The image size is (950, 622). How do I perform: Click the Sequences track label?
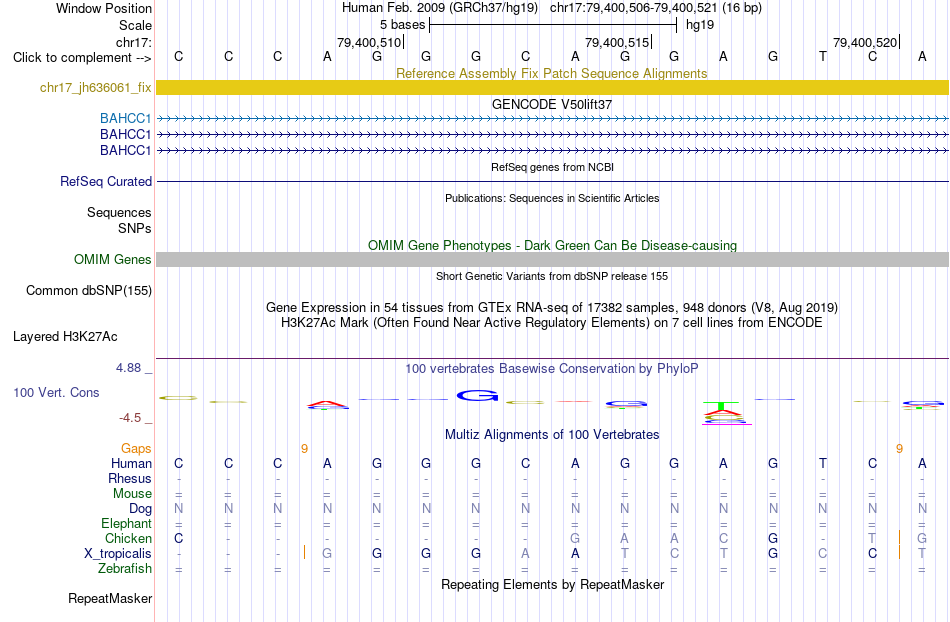pyautogui.click(x=119, y=212)
